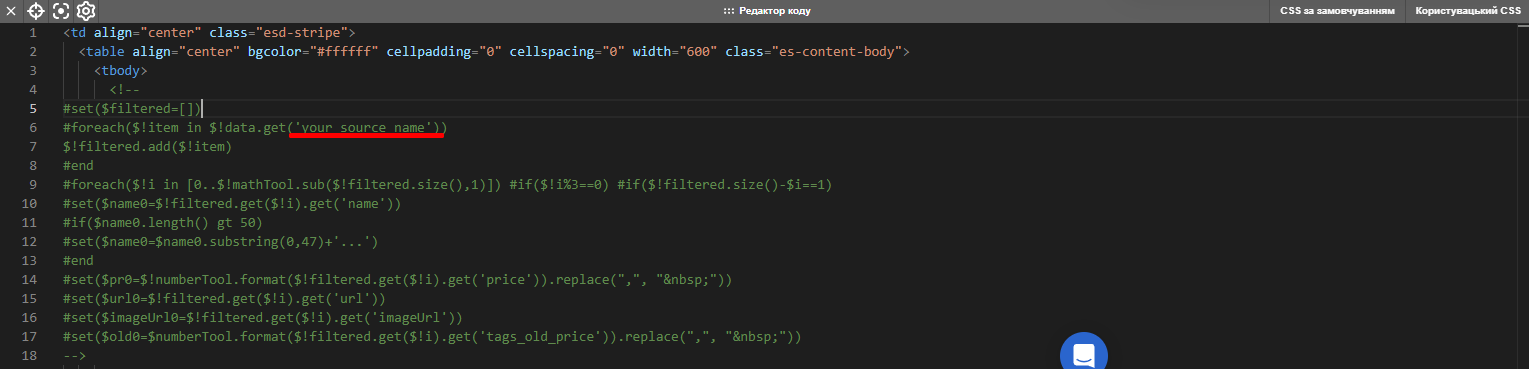This screenshot has height=369, width=1529.
Task: Click the width="600" attribute
Action: [675, 52]
